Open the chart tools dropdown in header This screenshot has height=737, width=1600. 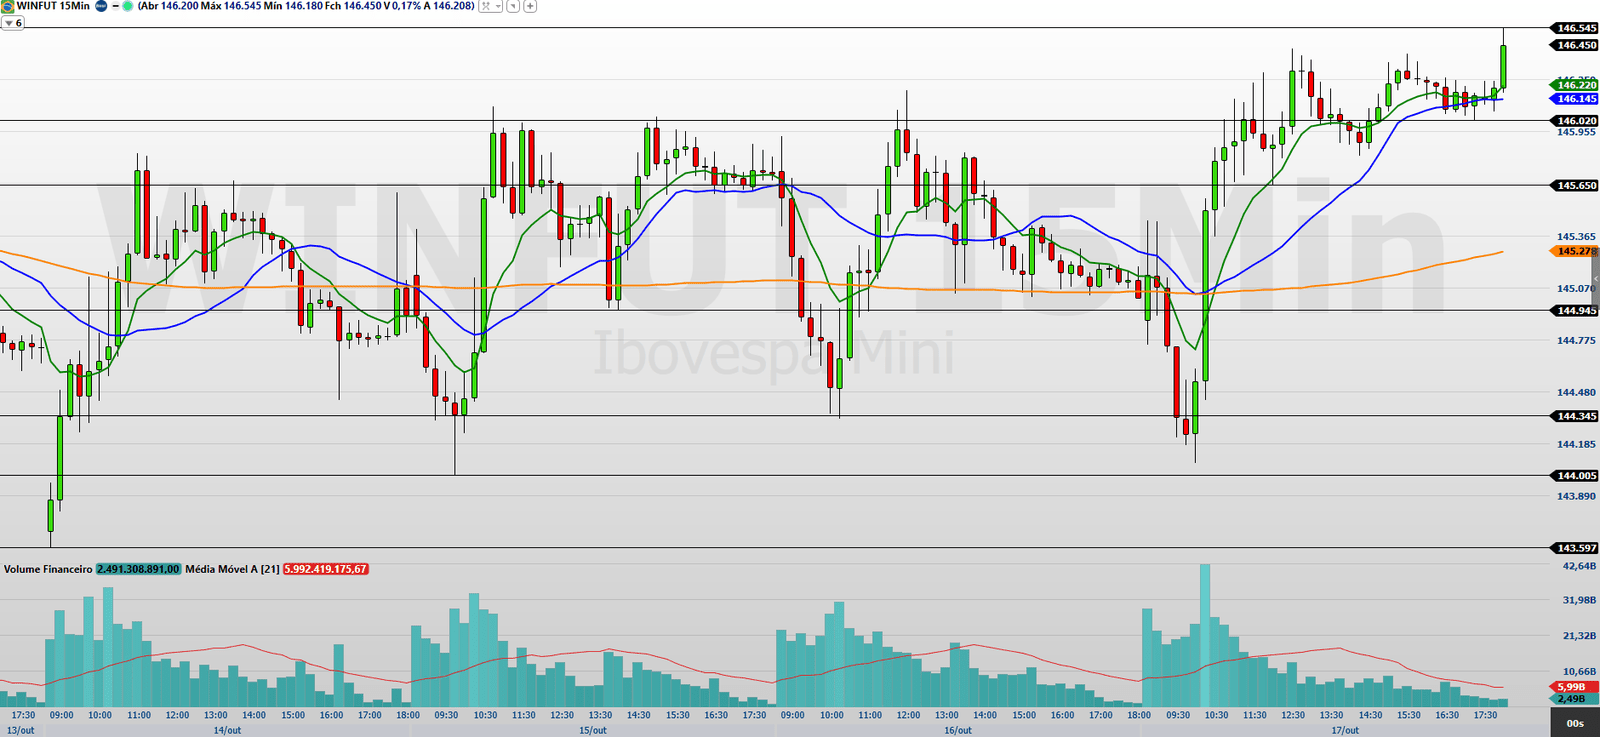click(x=490, y=6)
